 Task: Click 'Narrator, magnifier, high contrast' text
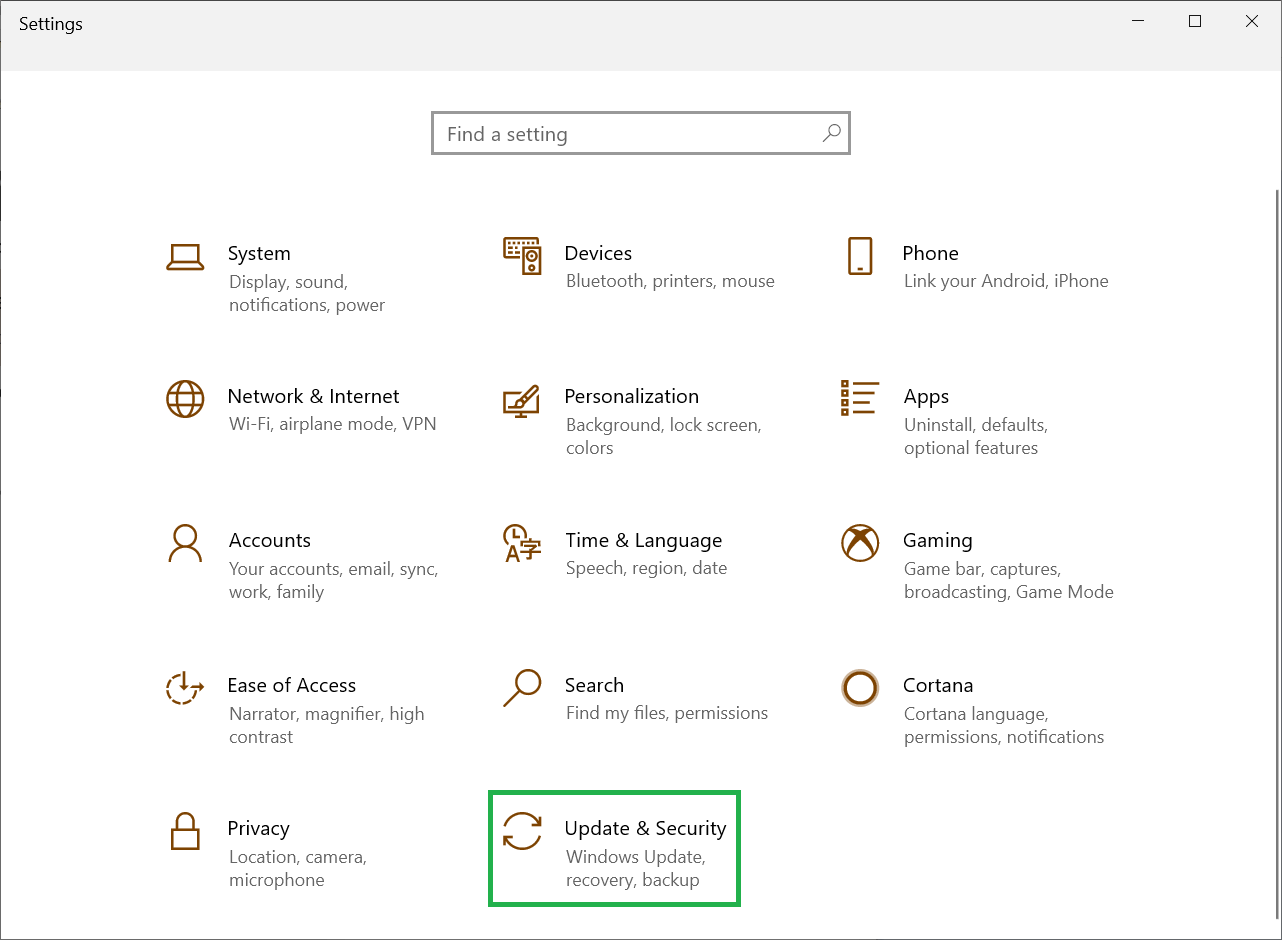[x=327, y=725]
